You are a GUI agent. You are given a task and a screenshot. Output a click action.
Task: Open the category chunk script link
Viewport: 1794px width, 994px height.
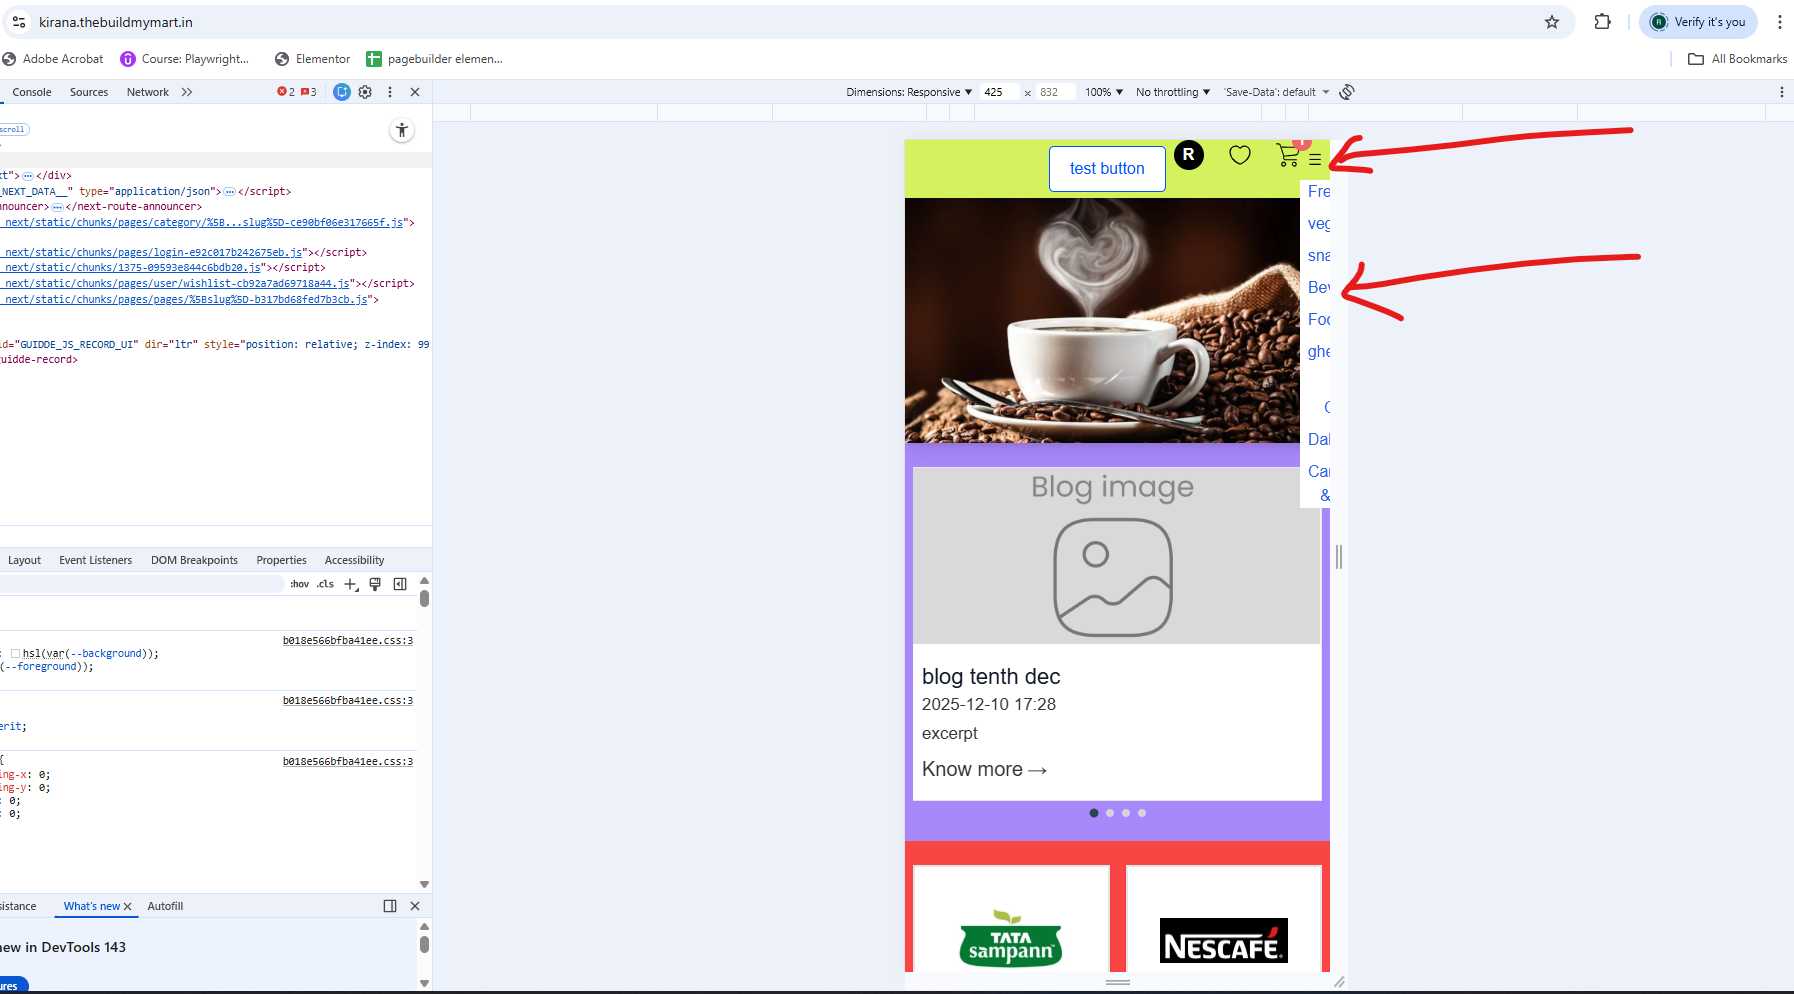coord(202,223)
